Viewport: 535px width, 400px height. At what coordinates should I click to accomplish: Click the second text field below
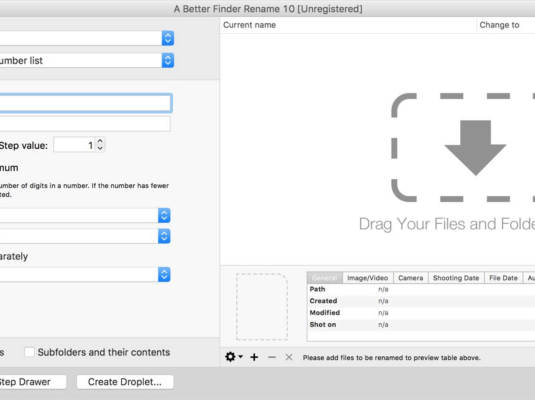(x=85, y=124)
